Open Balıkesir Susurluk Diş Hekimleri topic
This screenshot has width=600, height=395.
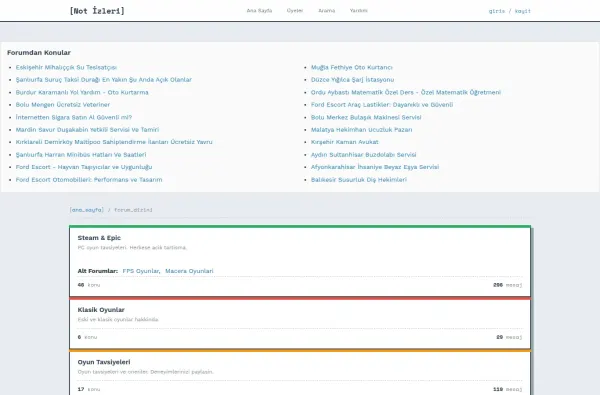(x=359, y=180)
